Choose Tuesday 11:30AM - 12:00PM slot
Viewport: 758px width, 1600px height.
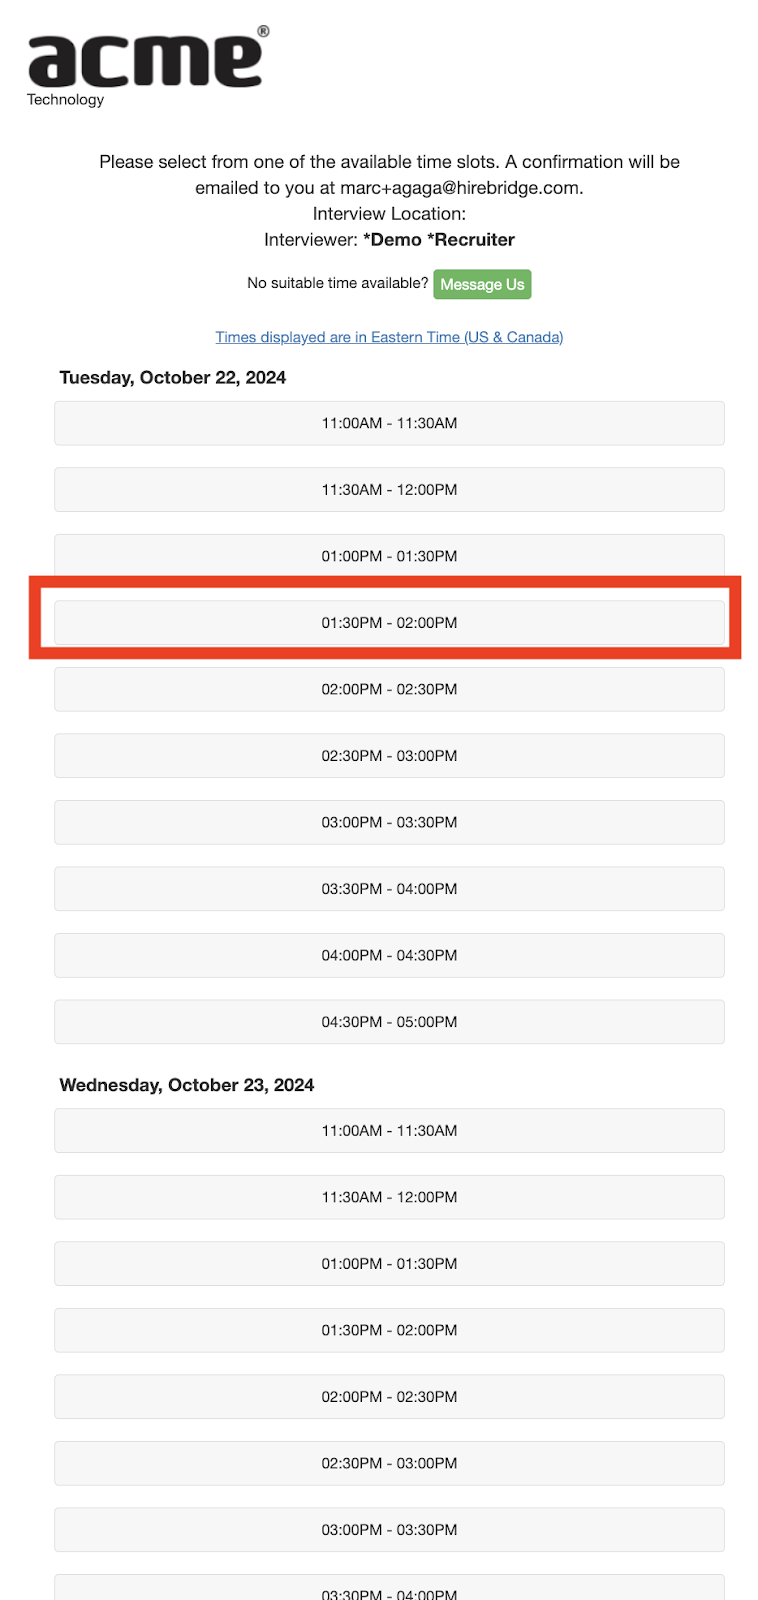click(x=389, y=490)
